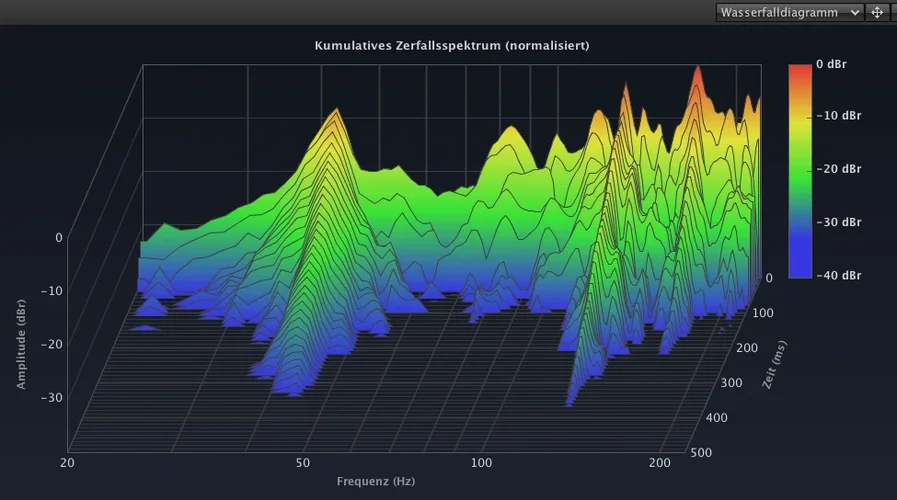This screenshot has width=897, height=500.
Task: Click the 0 dBr legend label
Action: (x=831, y=64)
